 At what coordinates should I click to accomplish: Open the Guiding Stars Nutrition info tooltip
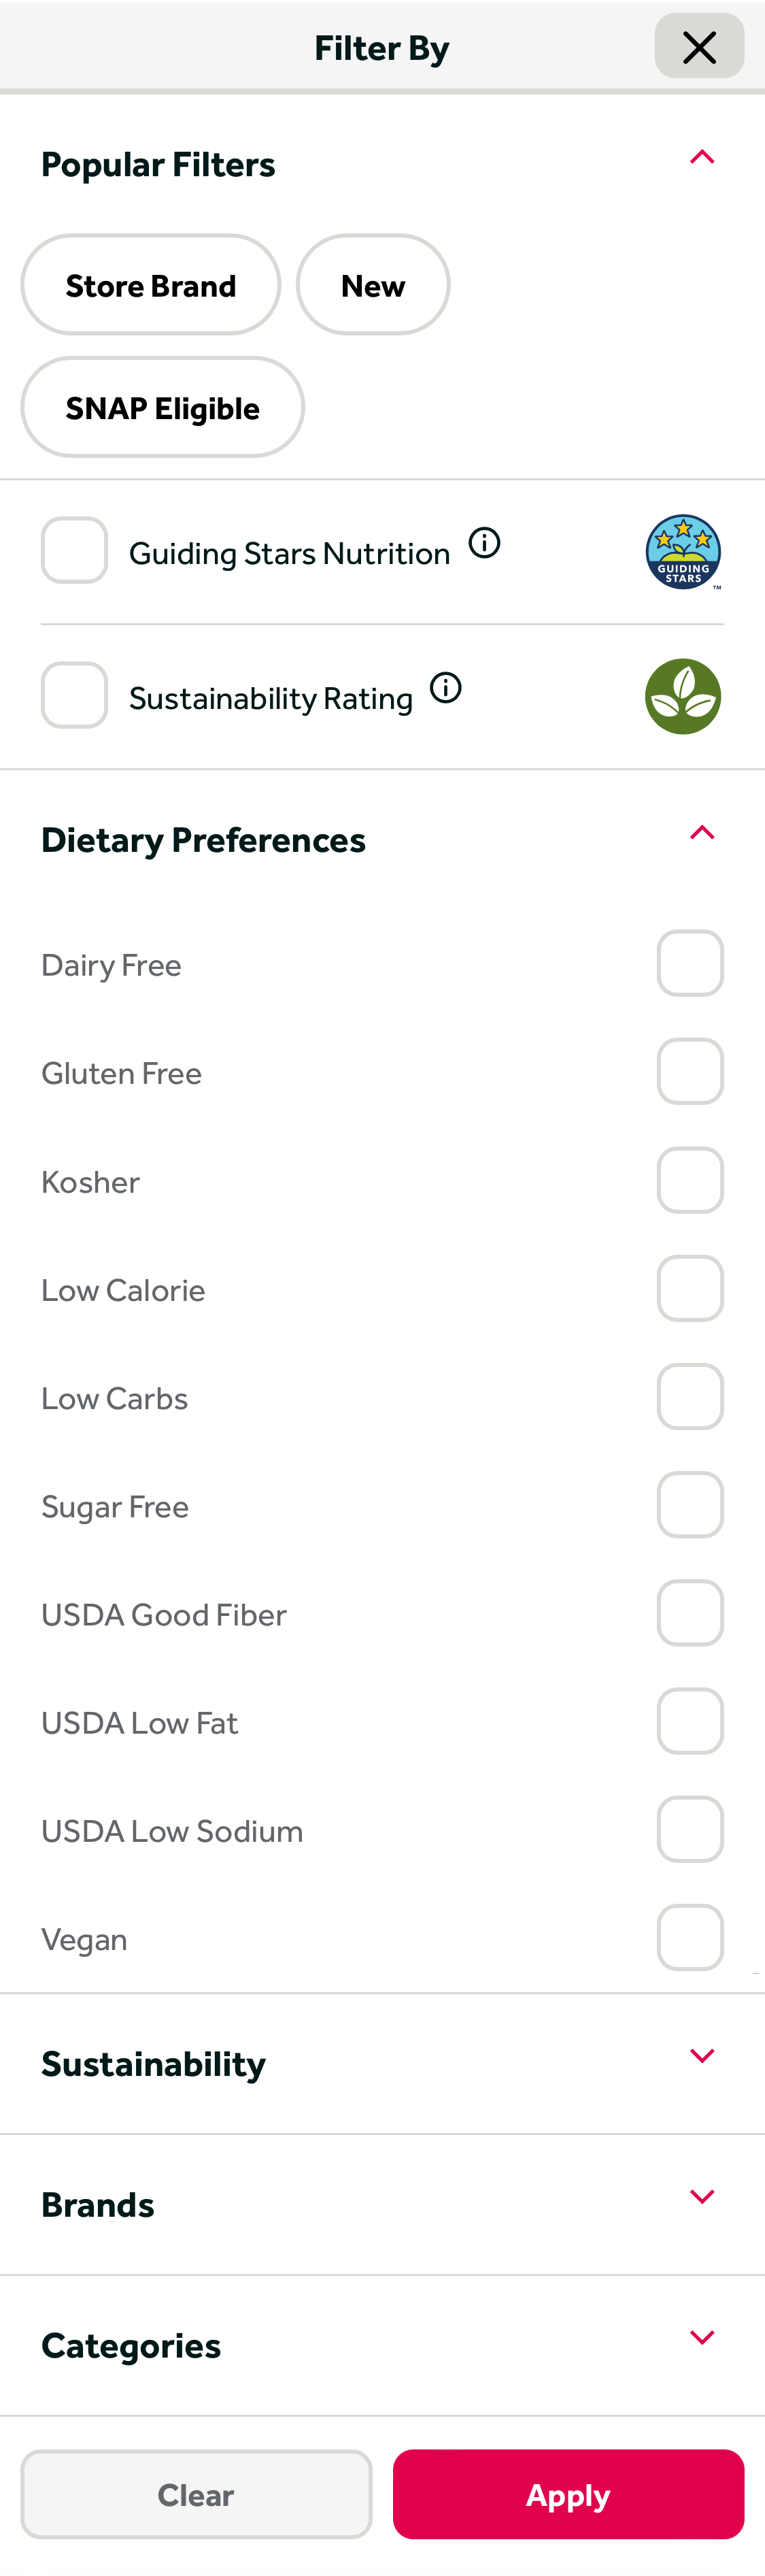coord(484,543)
